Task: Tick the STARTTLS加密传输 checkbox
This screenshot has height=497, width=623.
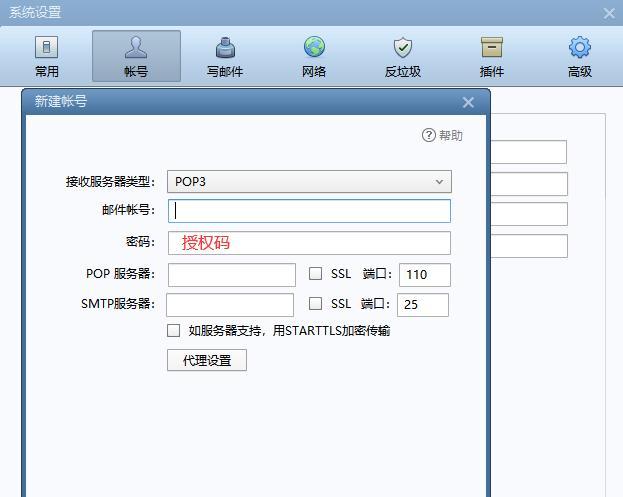Action: tap(173, 331)
